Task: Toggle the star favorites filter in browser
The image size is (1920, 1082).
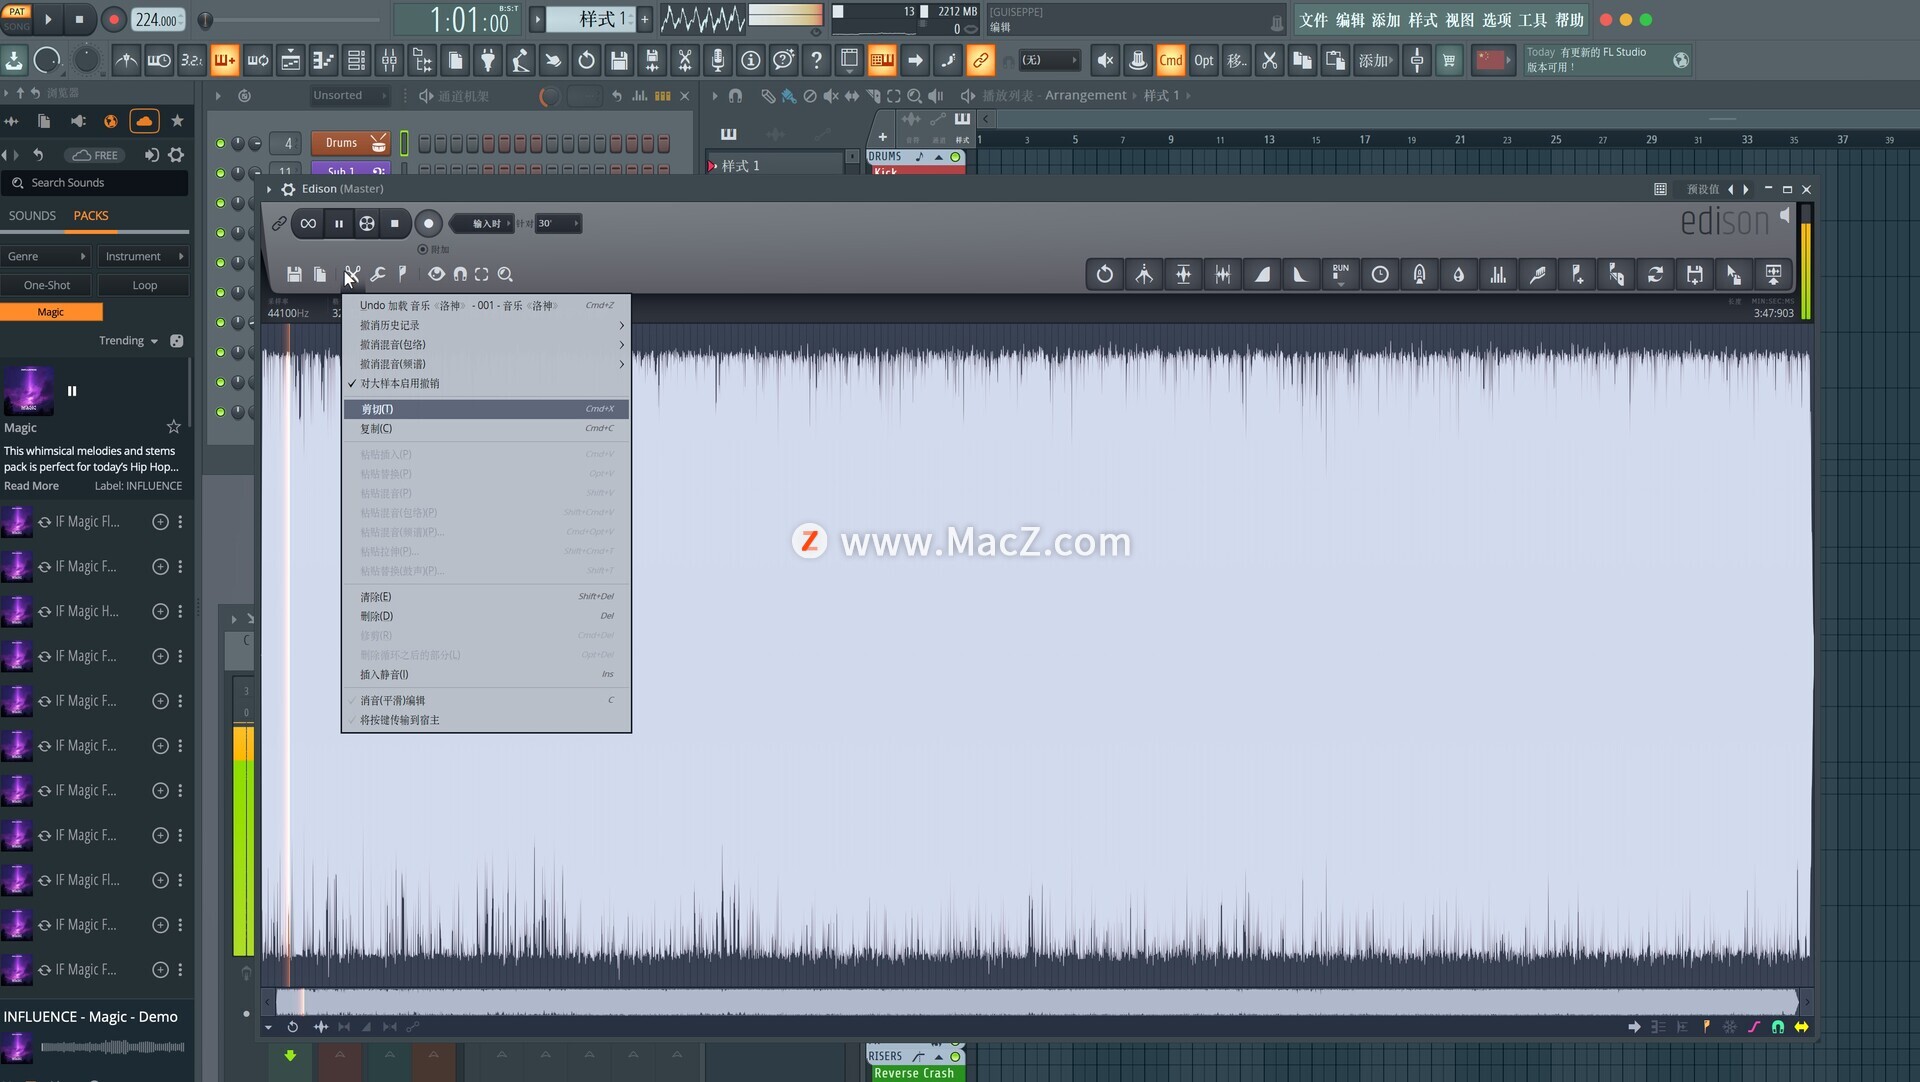Action: (x=177, y=121)
